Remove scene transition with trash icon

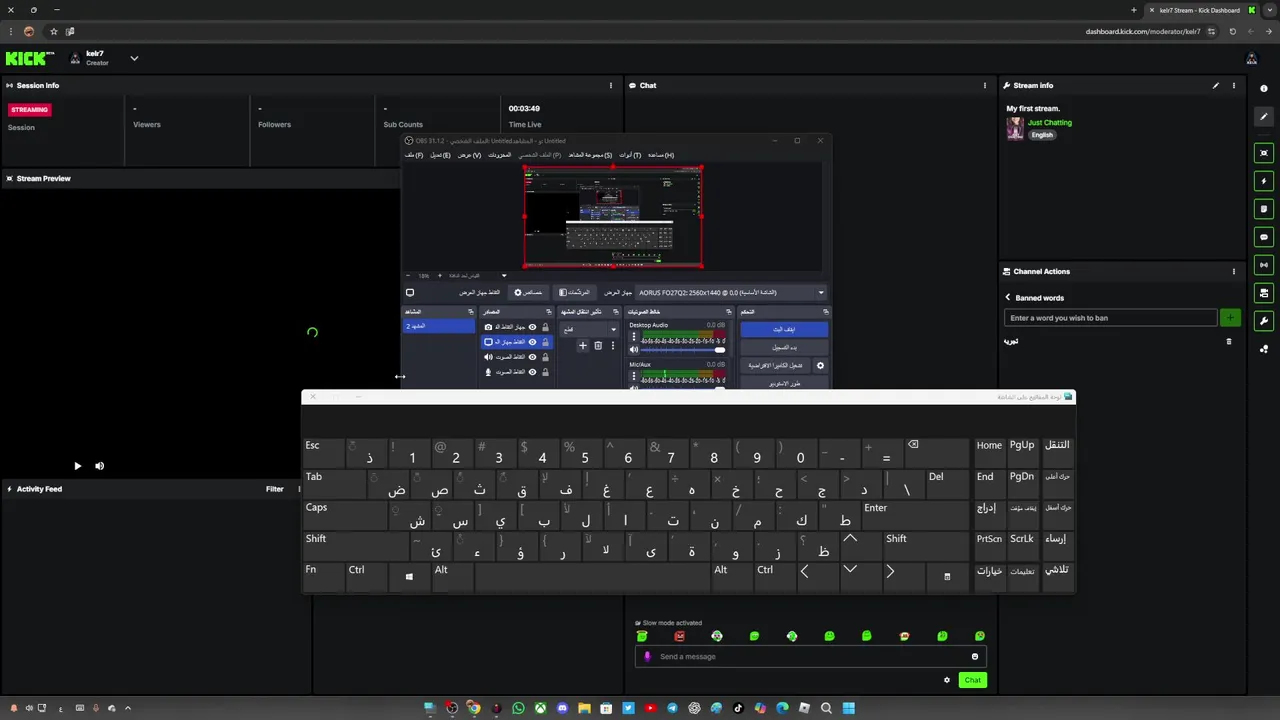pyautogui.click(x=598, y=345)
